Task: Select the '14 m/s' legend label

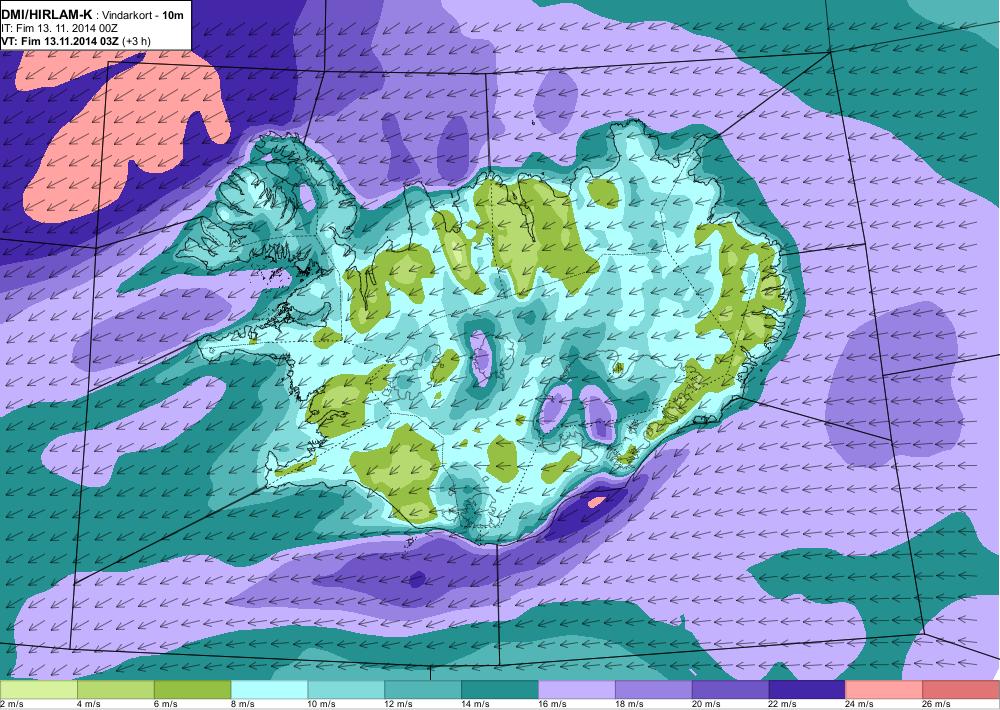Action: pos(476,704)
